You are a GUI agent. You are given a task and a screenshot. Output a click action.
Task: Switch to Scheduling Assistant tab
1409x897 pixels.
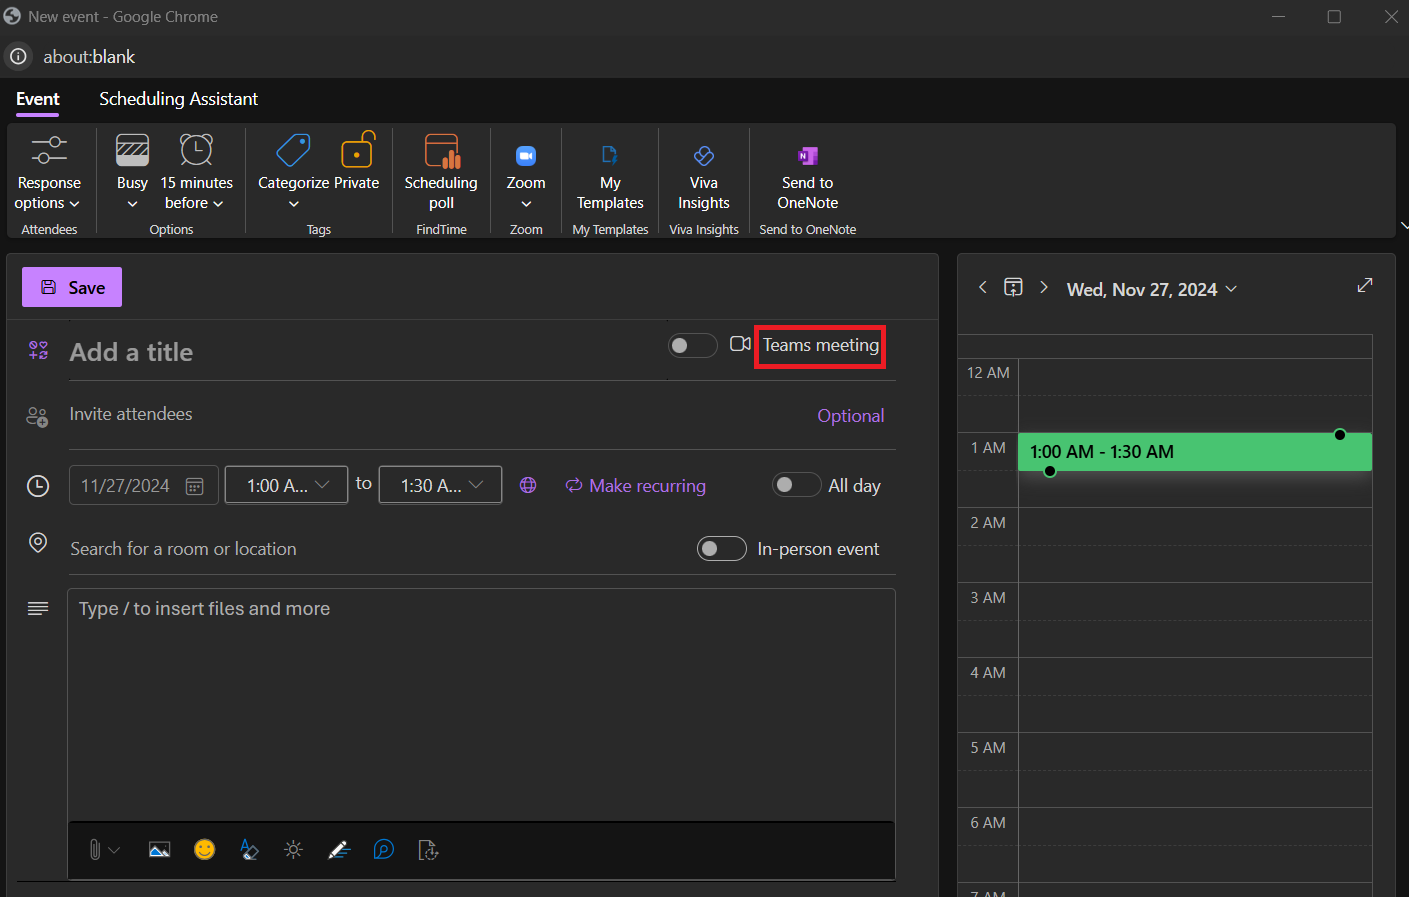[x=178, y=99]
